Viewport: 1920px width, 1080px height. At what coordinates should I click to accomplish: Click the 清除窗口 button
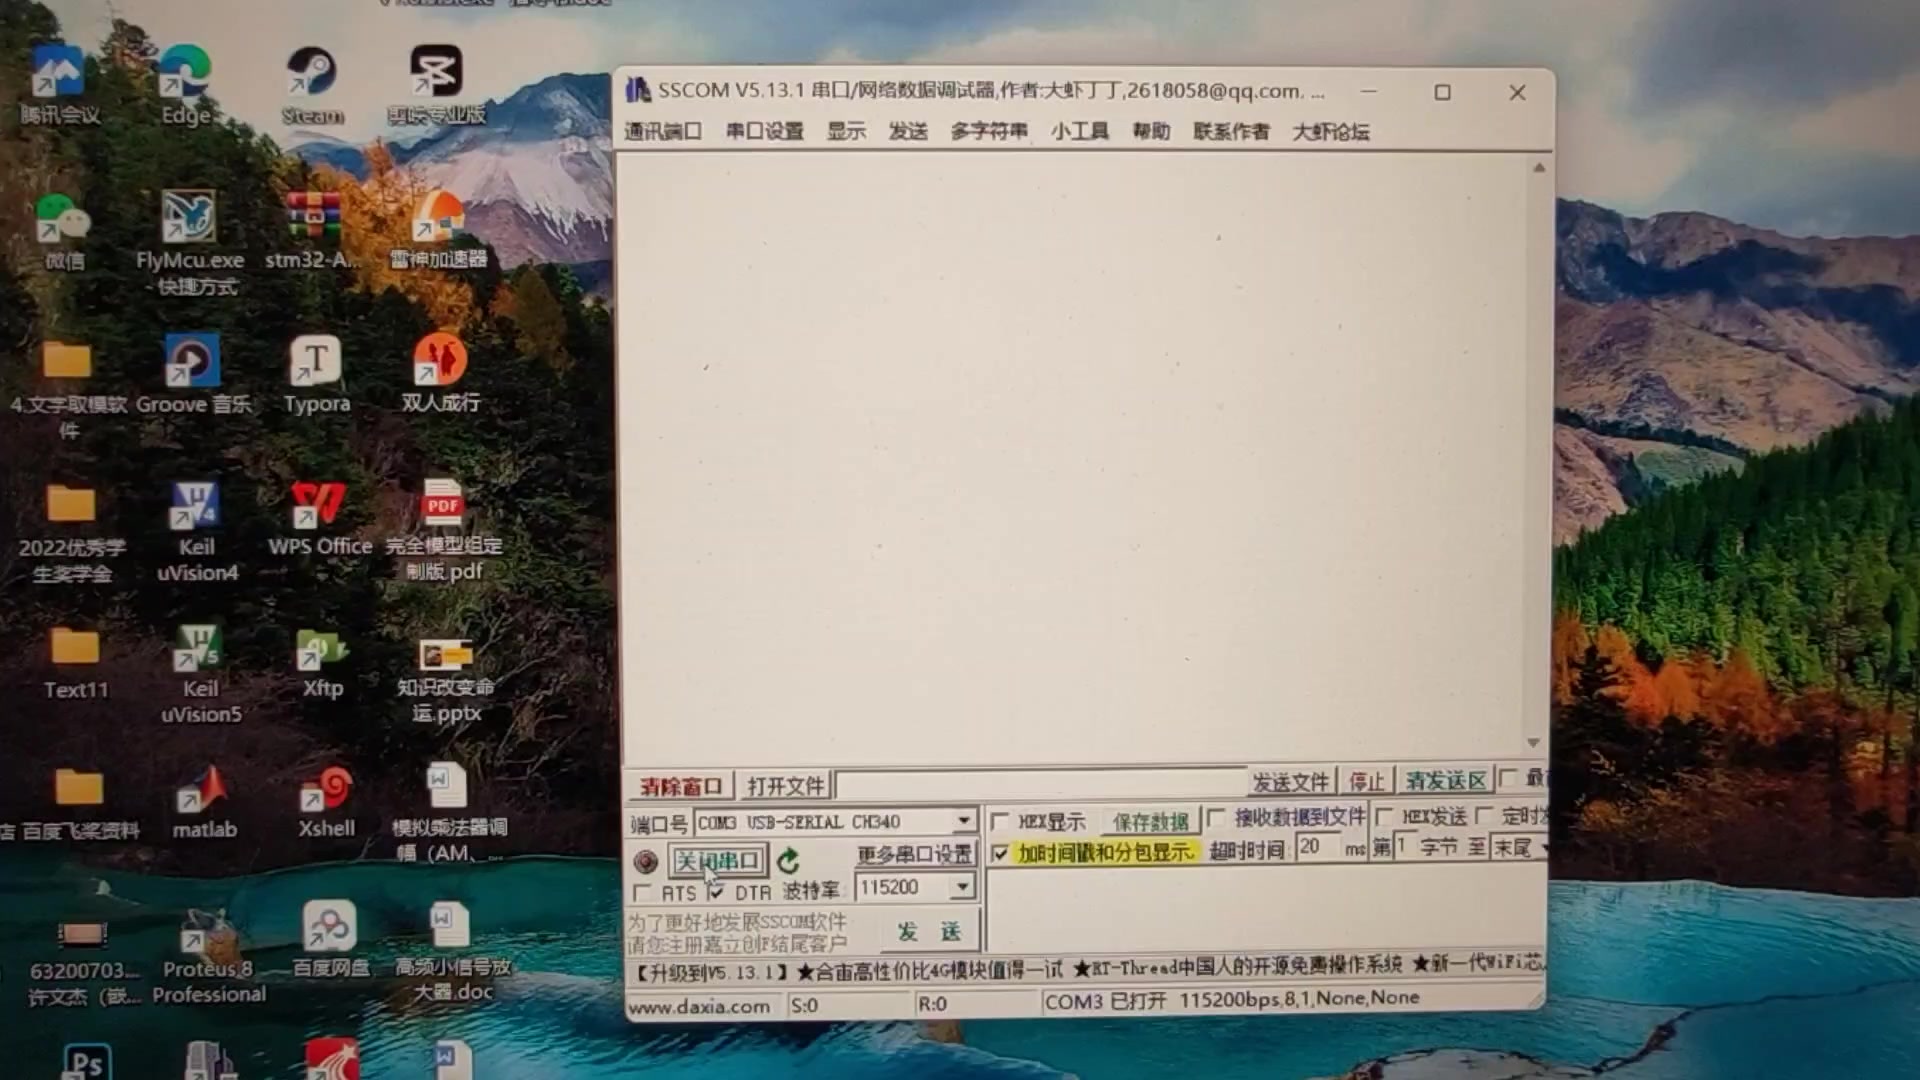[680, 786]
